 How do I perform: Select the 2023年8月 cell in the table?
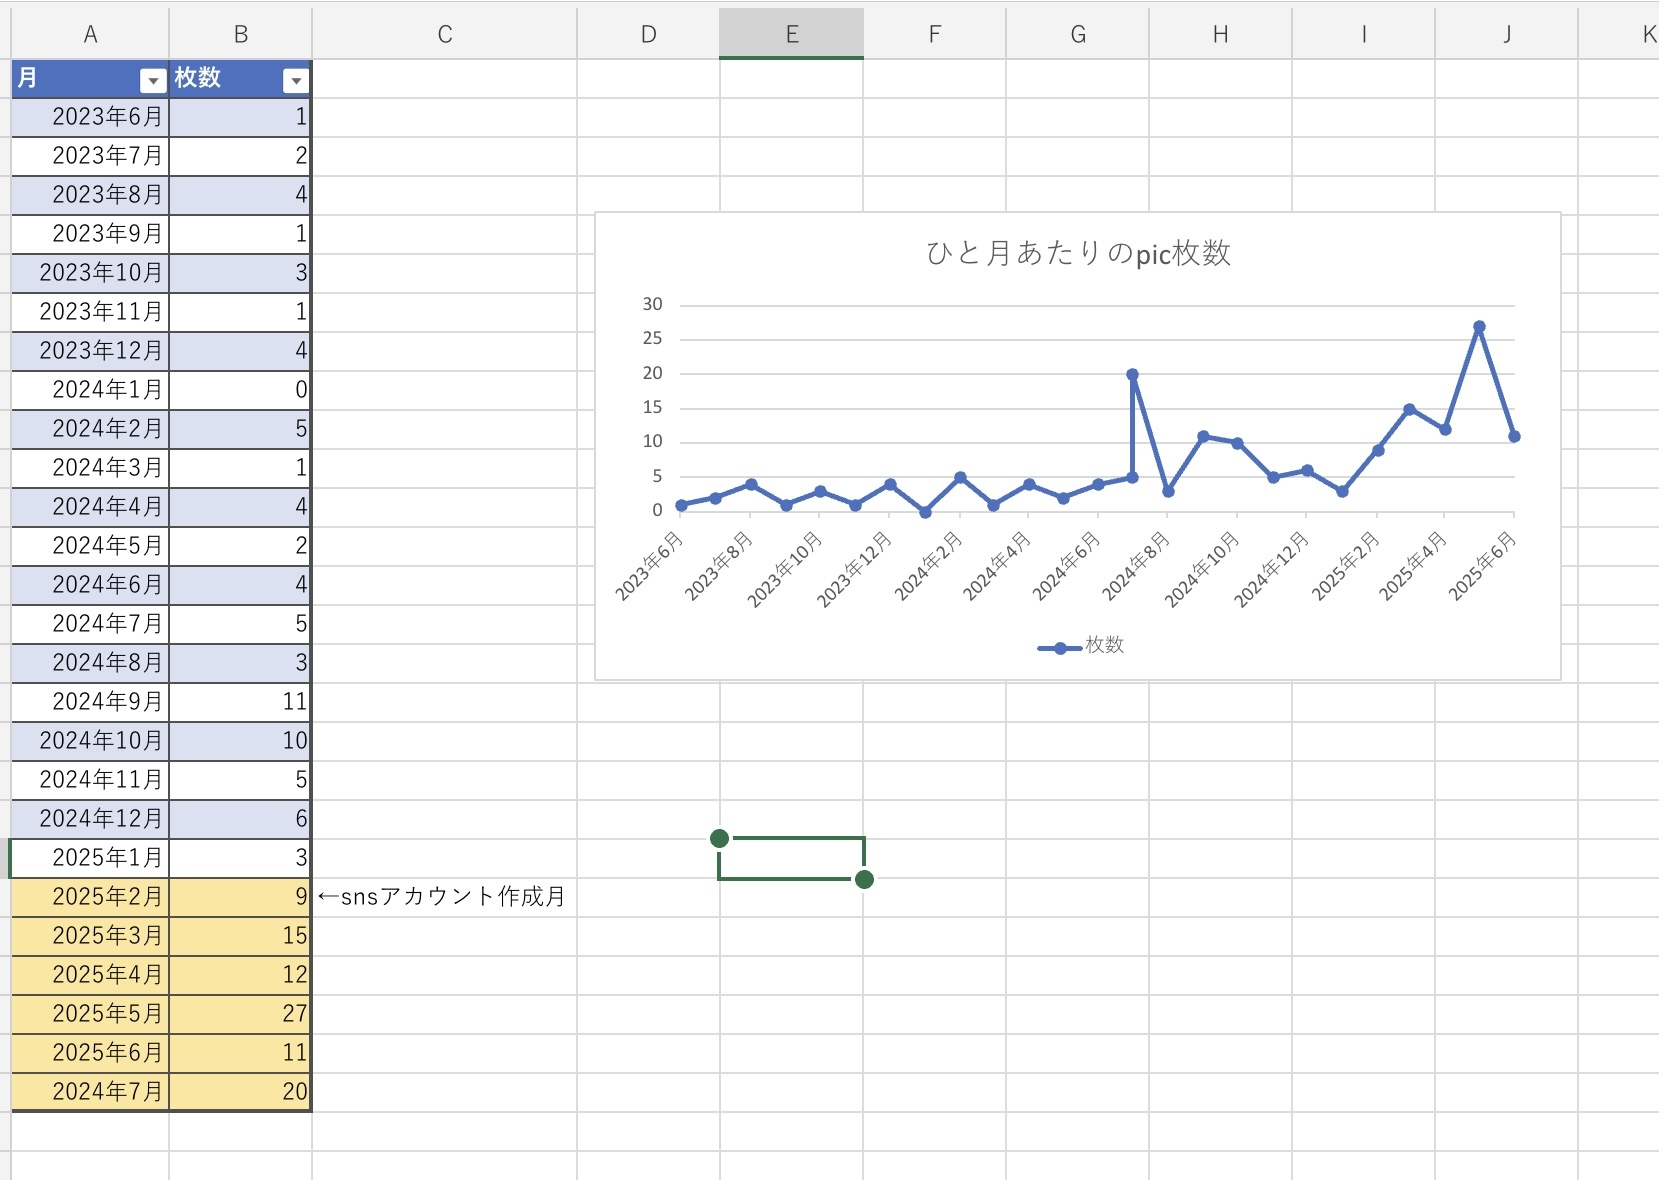(x=90, y=195)
